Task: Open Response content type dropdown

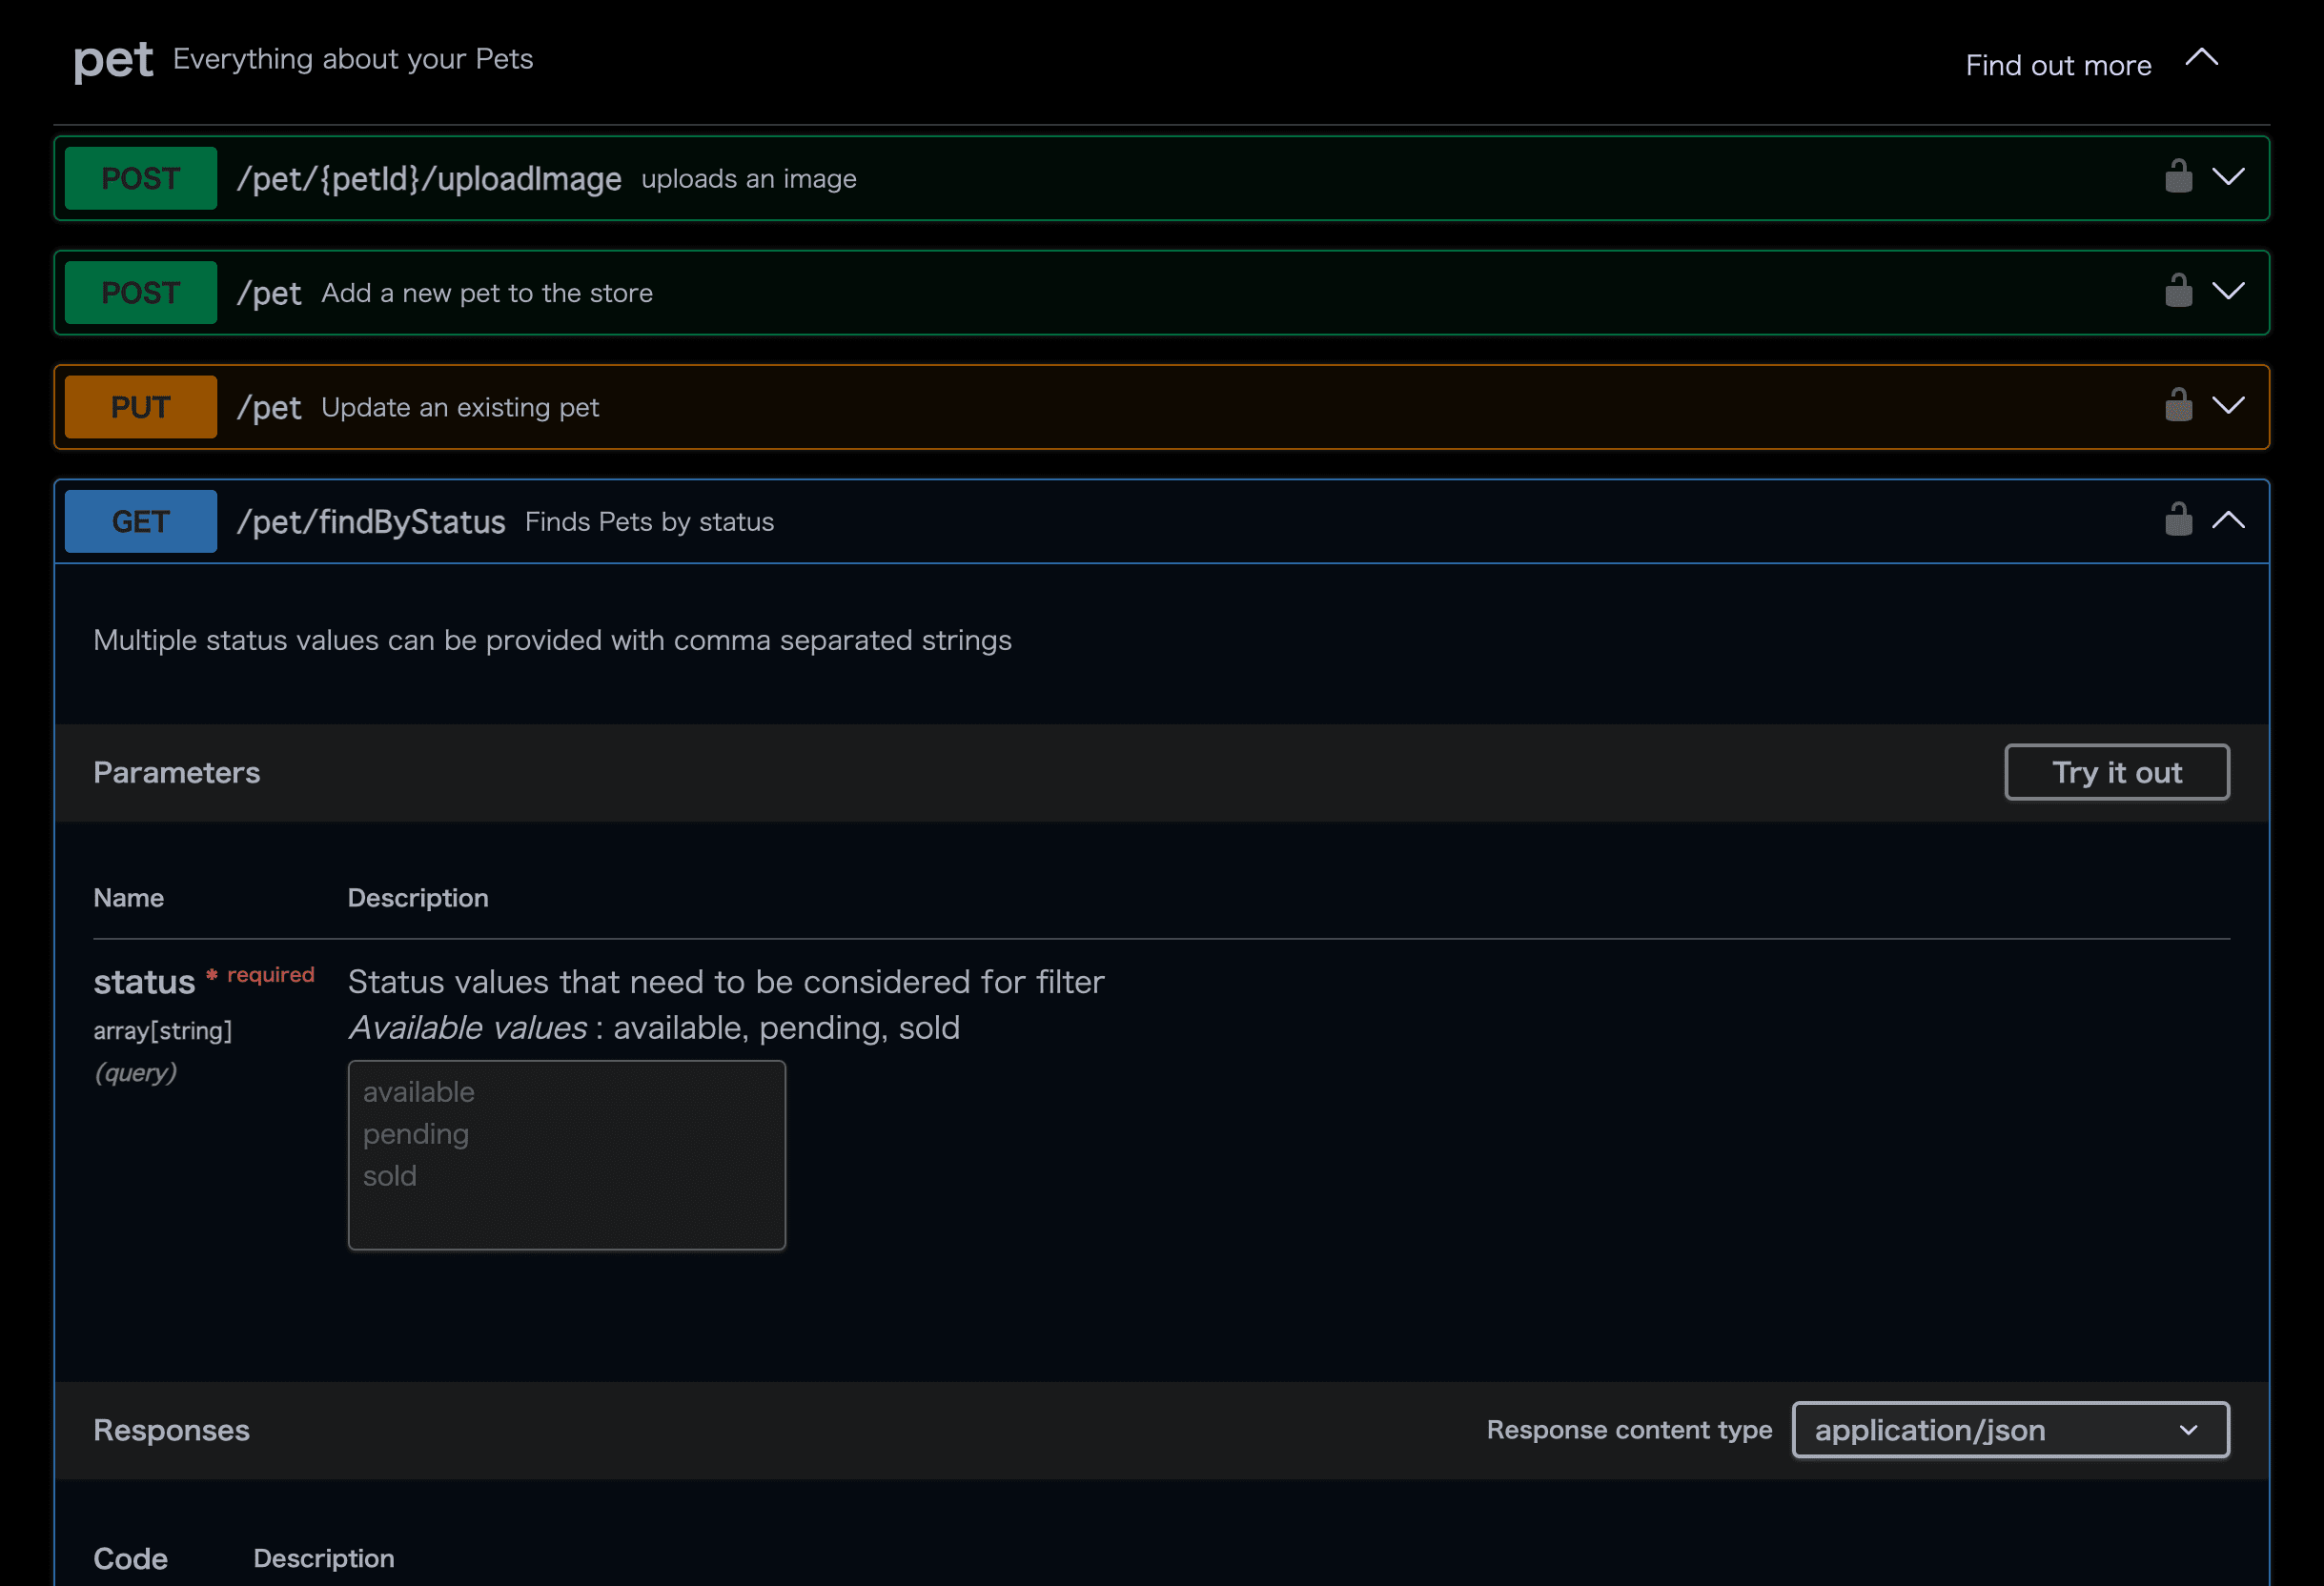Action: pos(2010,1430)
